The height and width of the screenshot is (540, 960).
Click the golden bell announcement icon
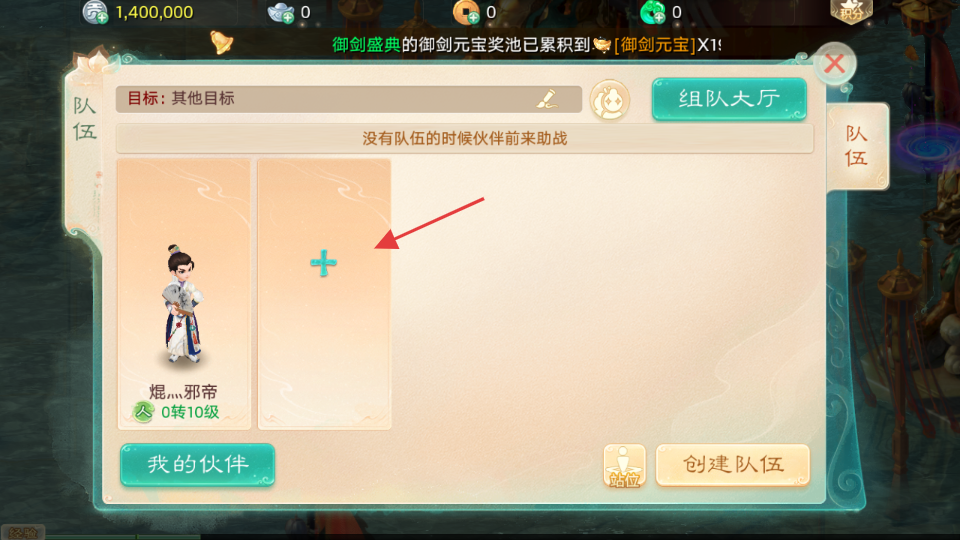[x=222, y=42]
